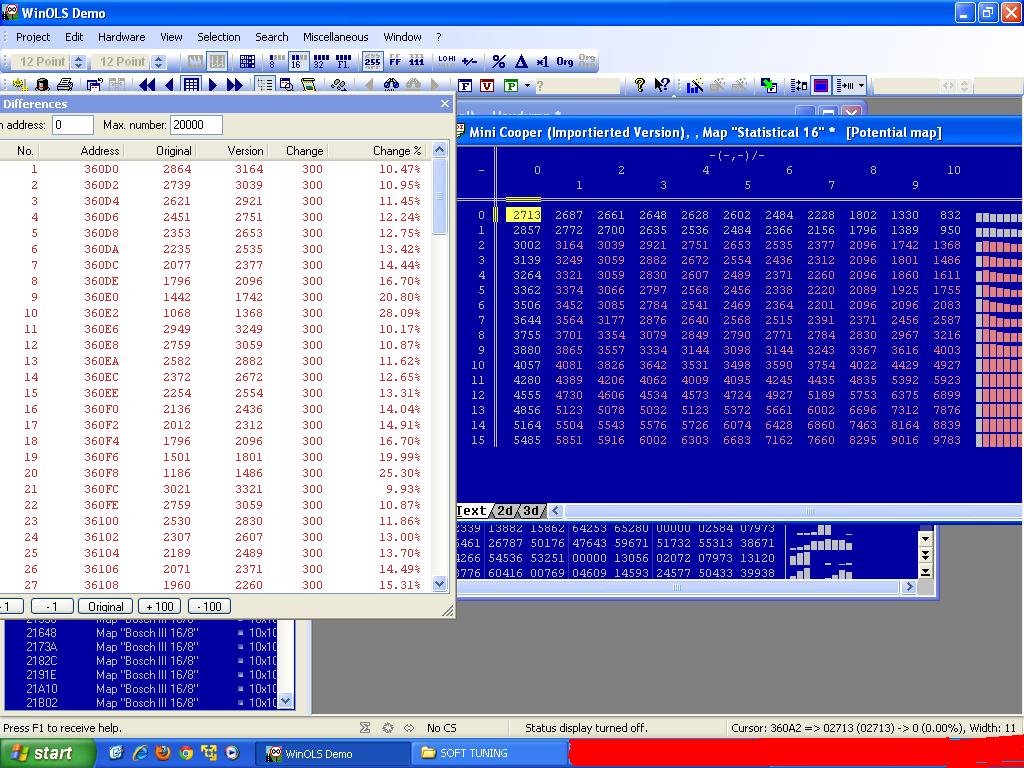
Task: Sort differences by Address column
Action: coord(100,151)
